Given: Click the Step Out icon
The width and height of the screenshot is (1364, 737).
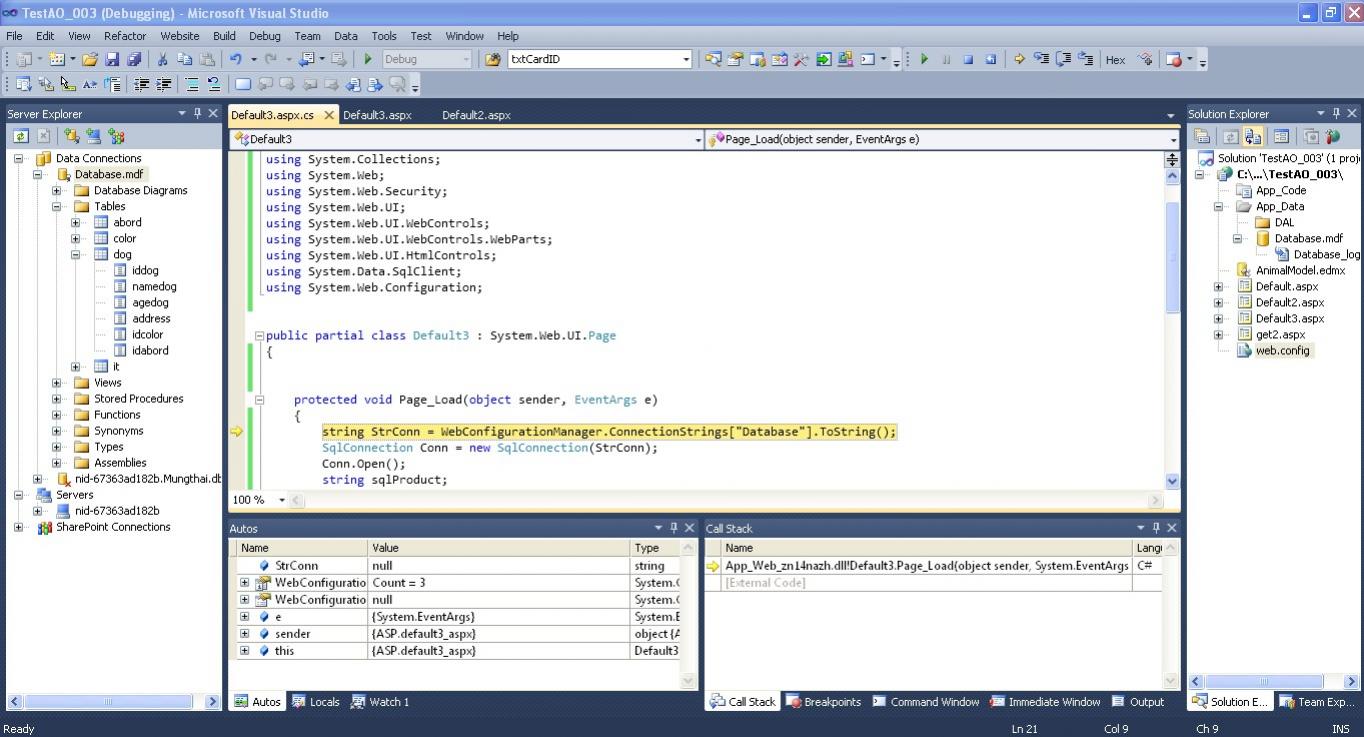Looking at the screenshot, I should point(1086,59).
